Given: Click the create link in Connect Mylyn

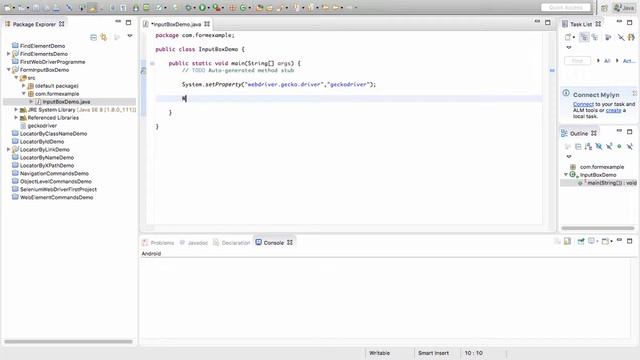Looking at the screenshot, I should pos(613,110).
